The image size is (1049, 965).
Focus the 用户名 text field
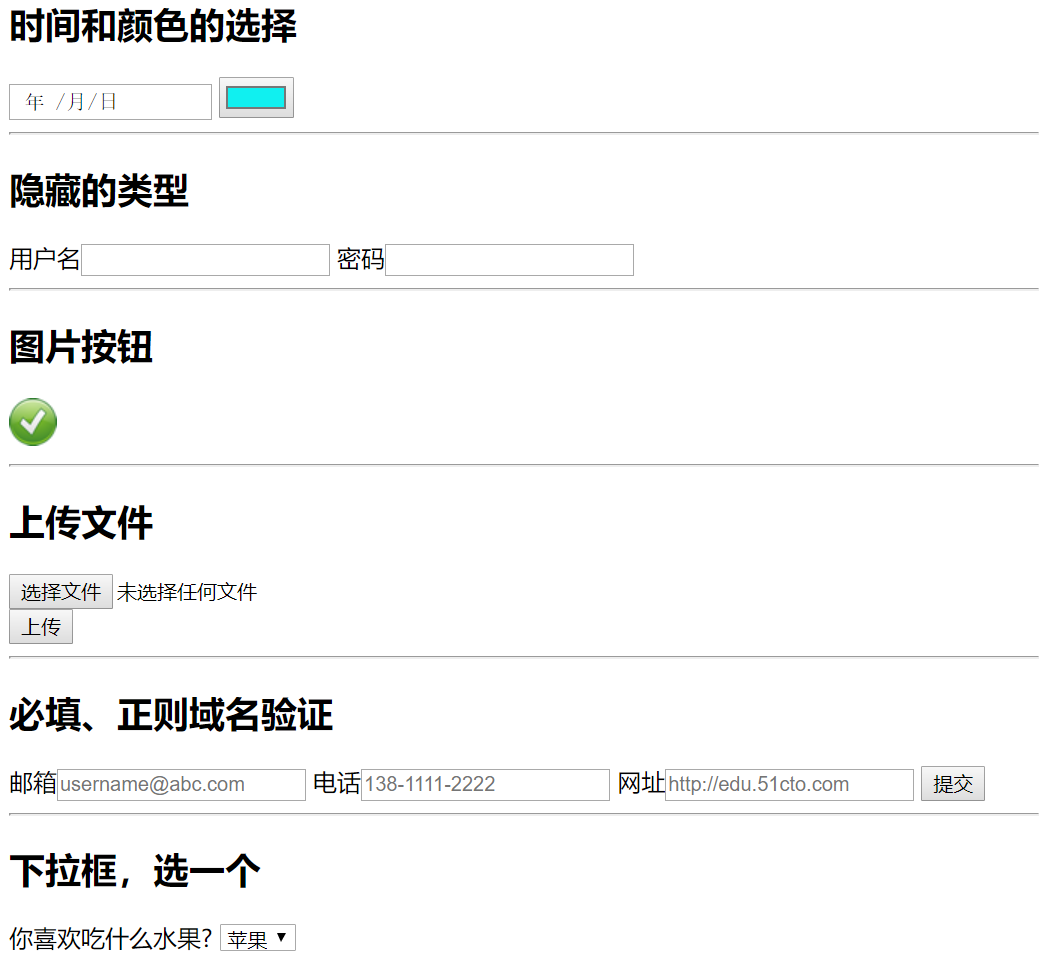coord(205,260)
